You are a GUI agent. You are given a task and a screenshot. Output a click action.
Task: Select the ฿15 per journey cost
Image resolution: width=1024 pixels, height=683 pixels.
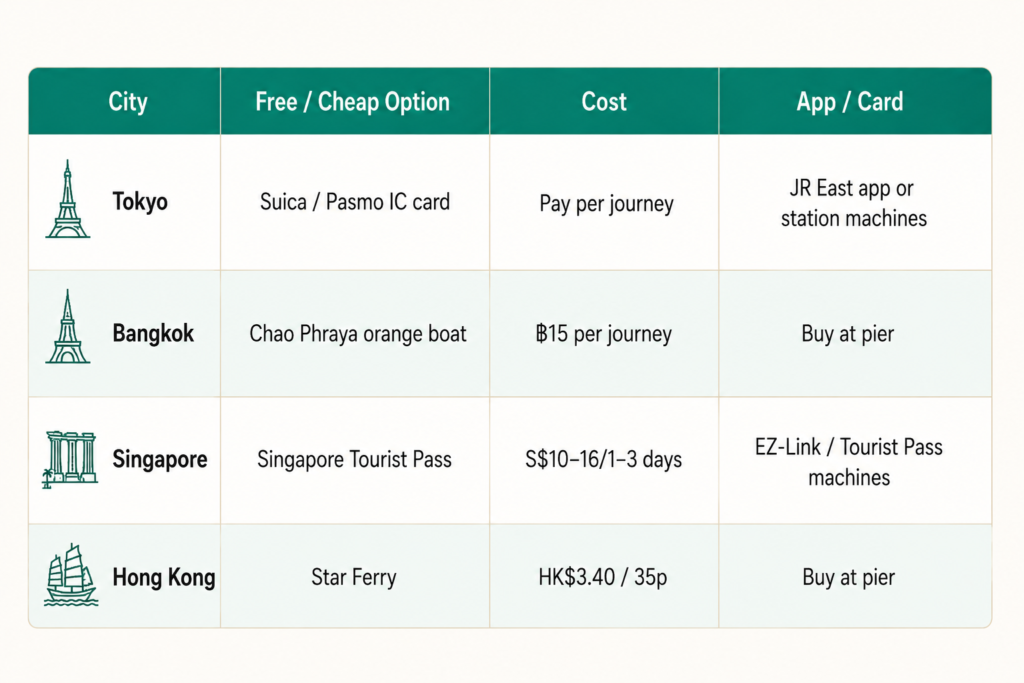[603, 334]
